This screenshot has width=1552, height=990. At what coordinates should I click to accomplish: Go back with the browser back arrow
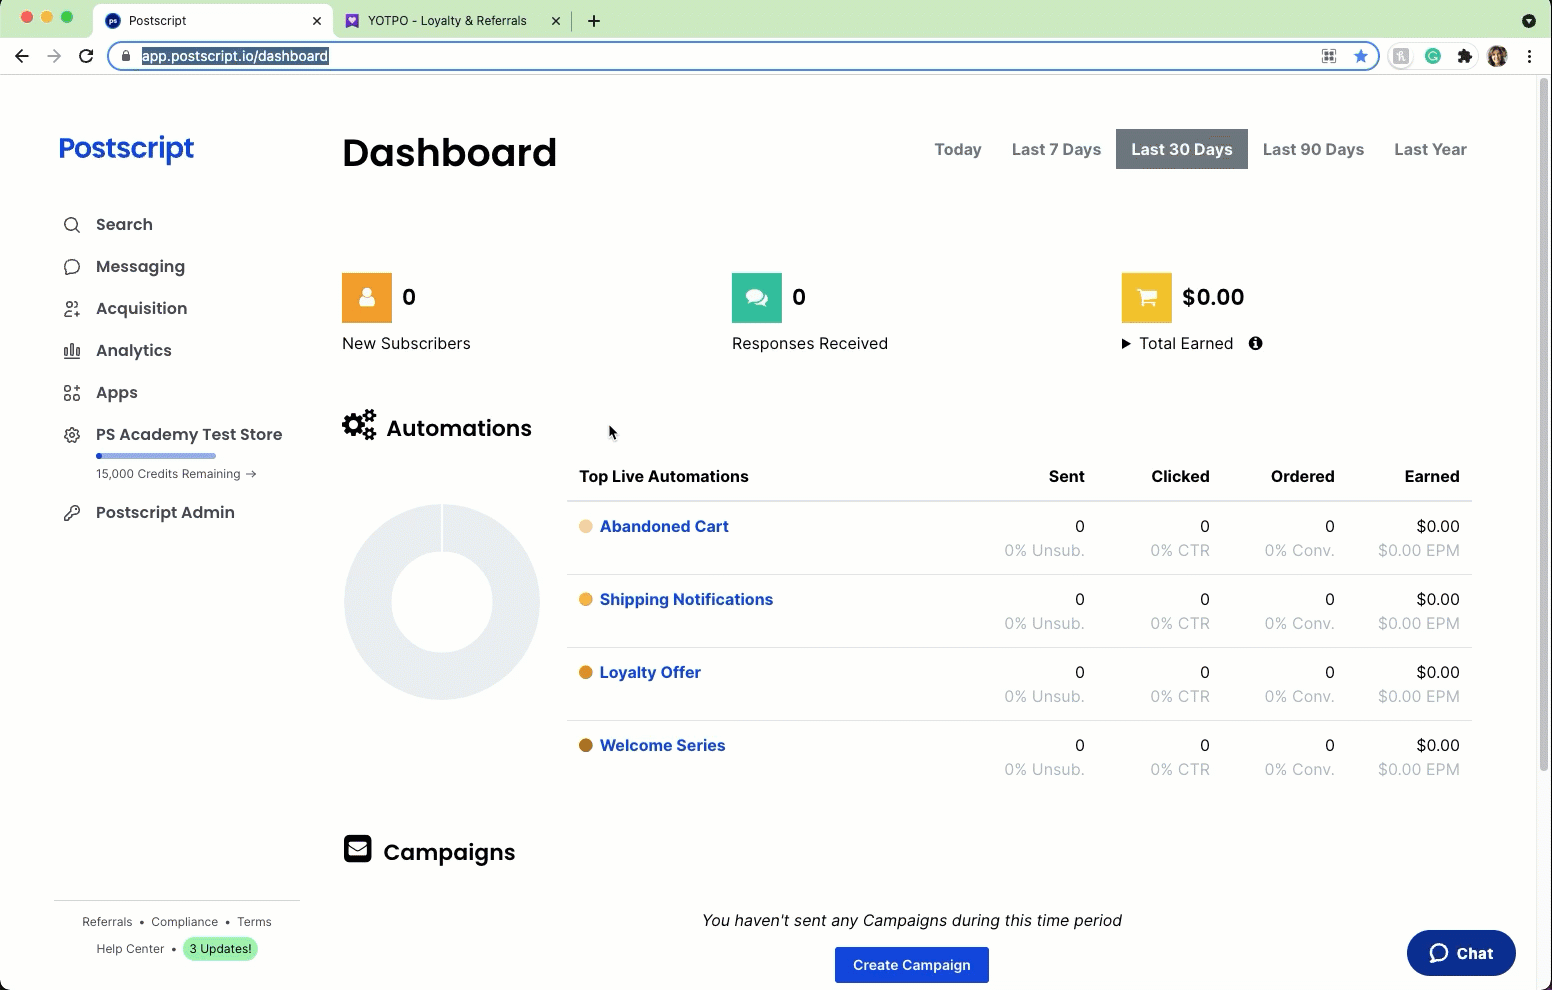(x=22, y=56)
